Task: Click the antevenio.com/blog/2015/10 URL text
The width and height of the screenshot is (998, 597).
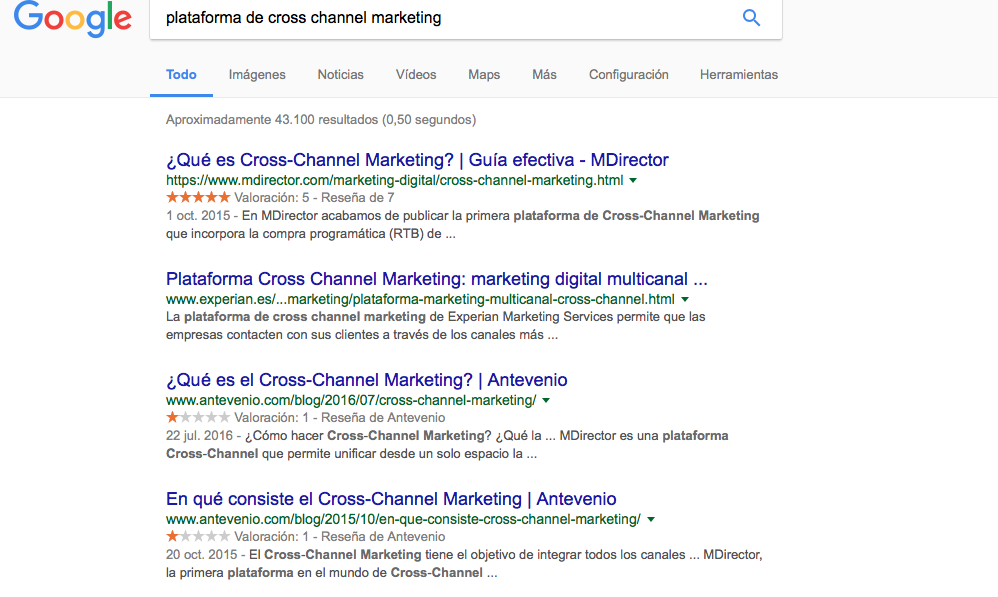Action: (404, 519)
